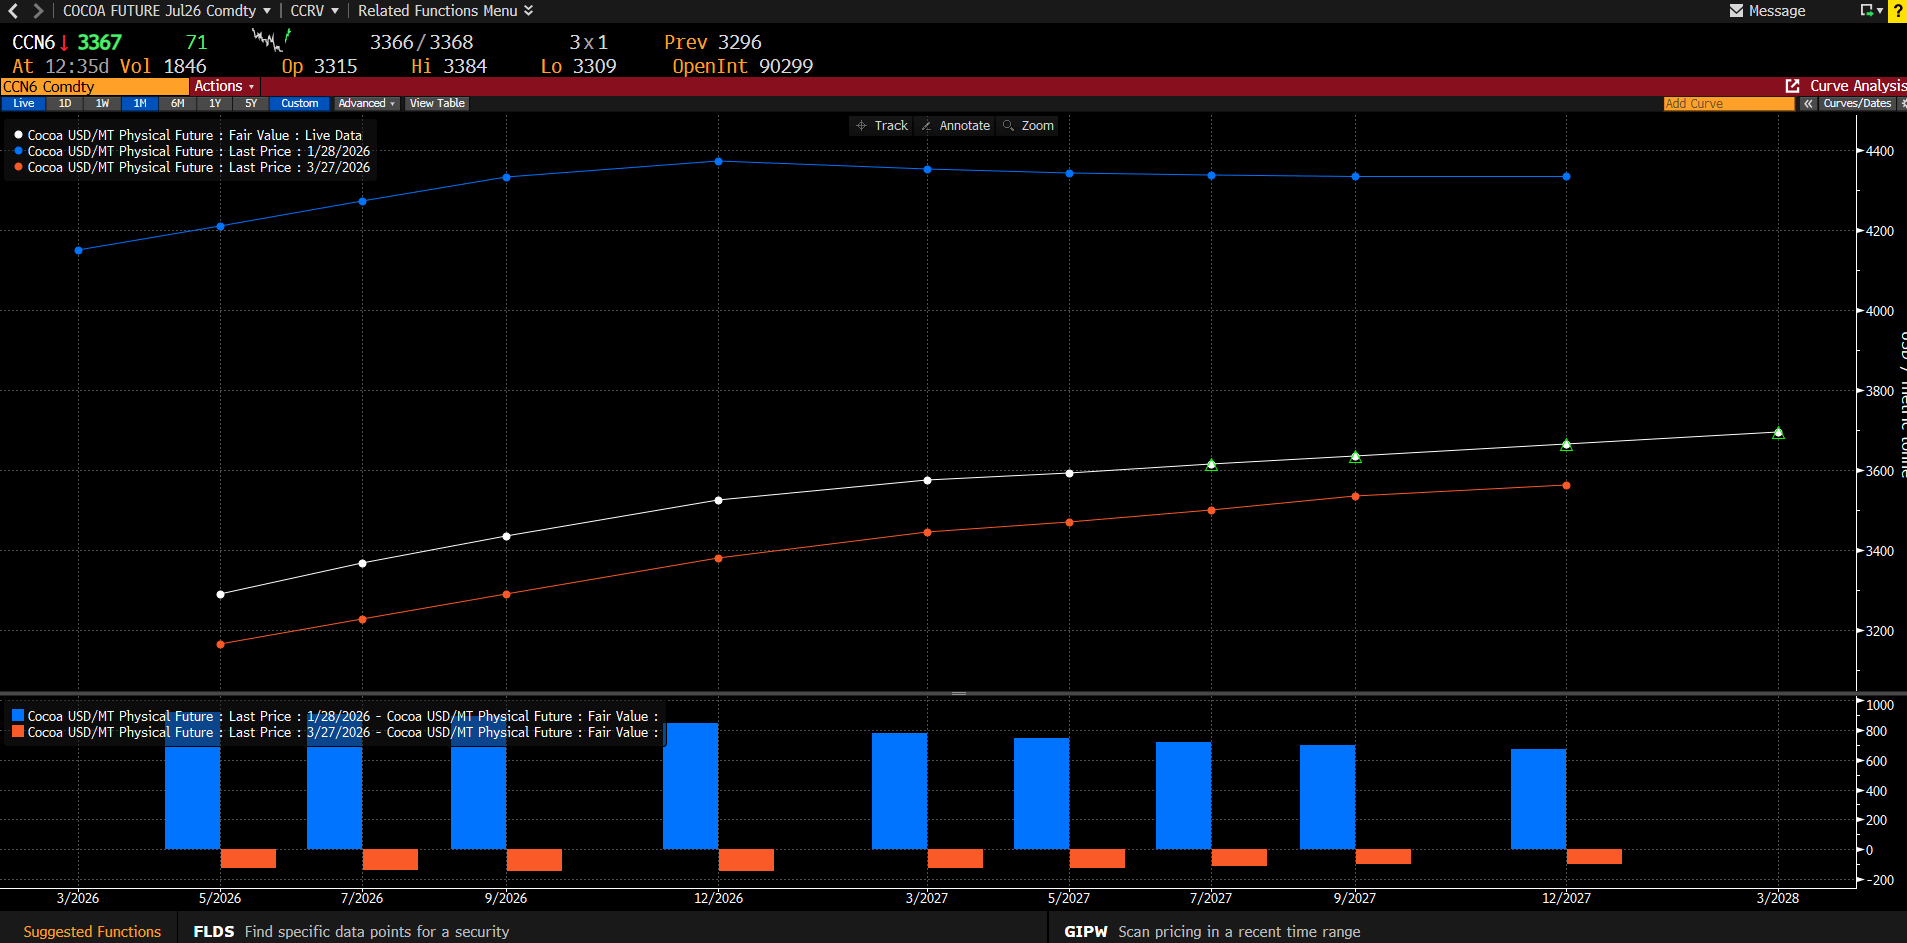The width and height of the screenshot is (1907, 943).
Task: Enable the Track crosshair mode
Action: tap(881, 126)
